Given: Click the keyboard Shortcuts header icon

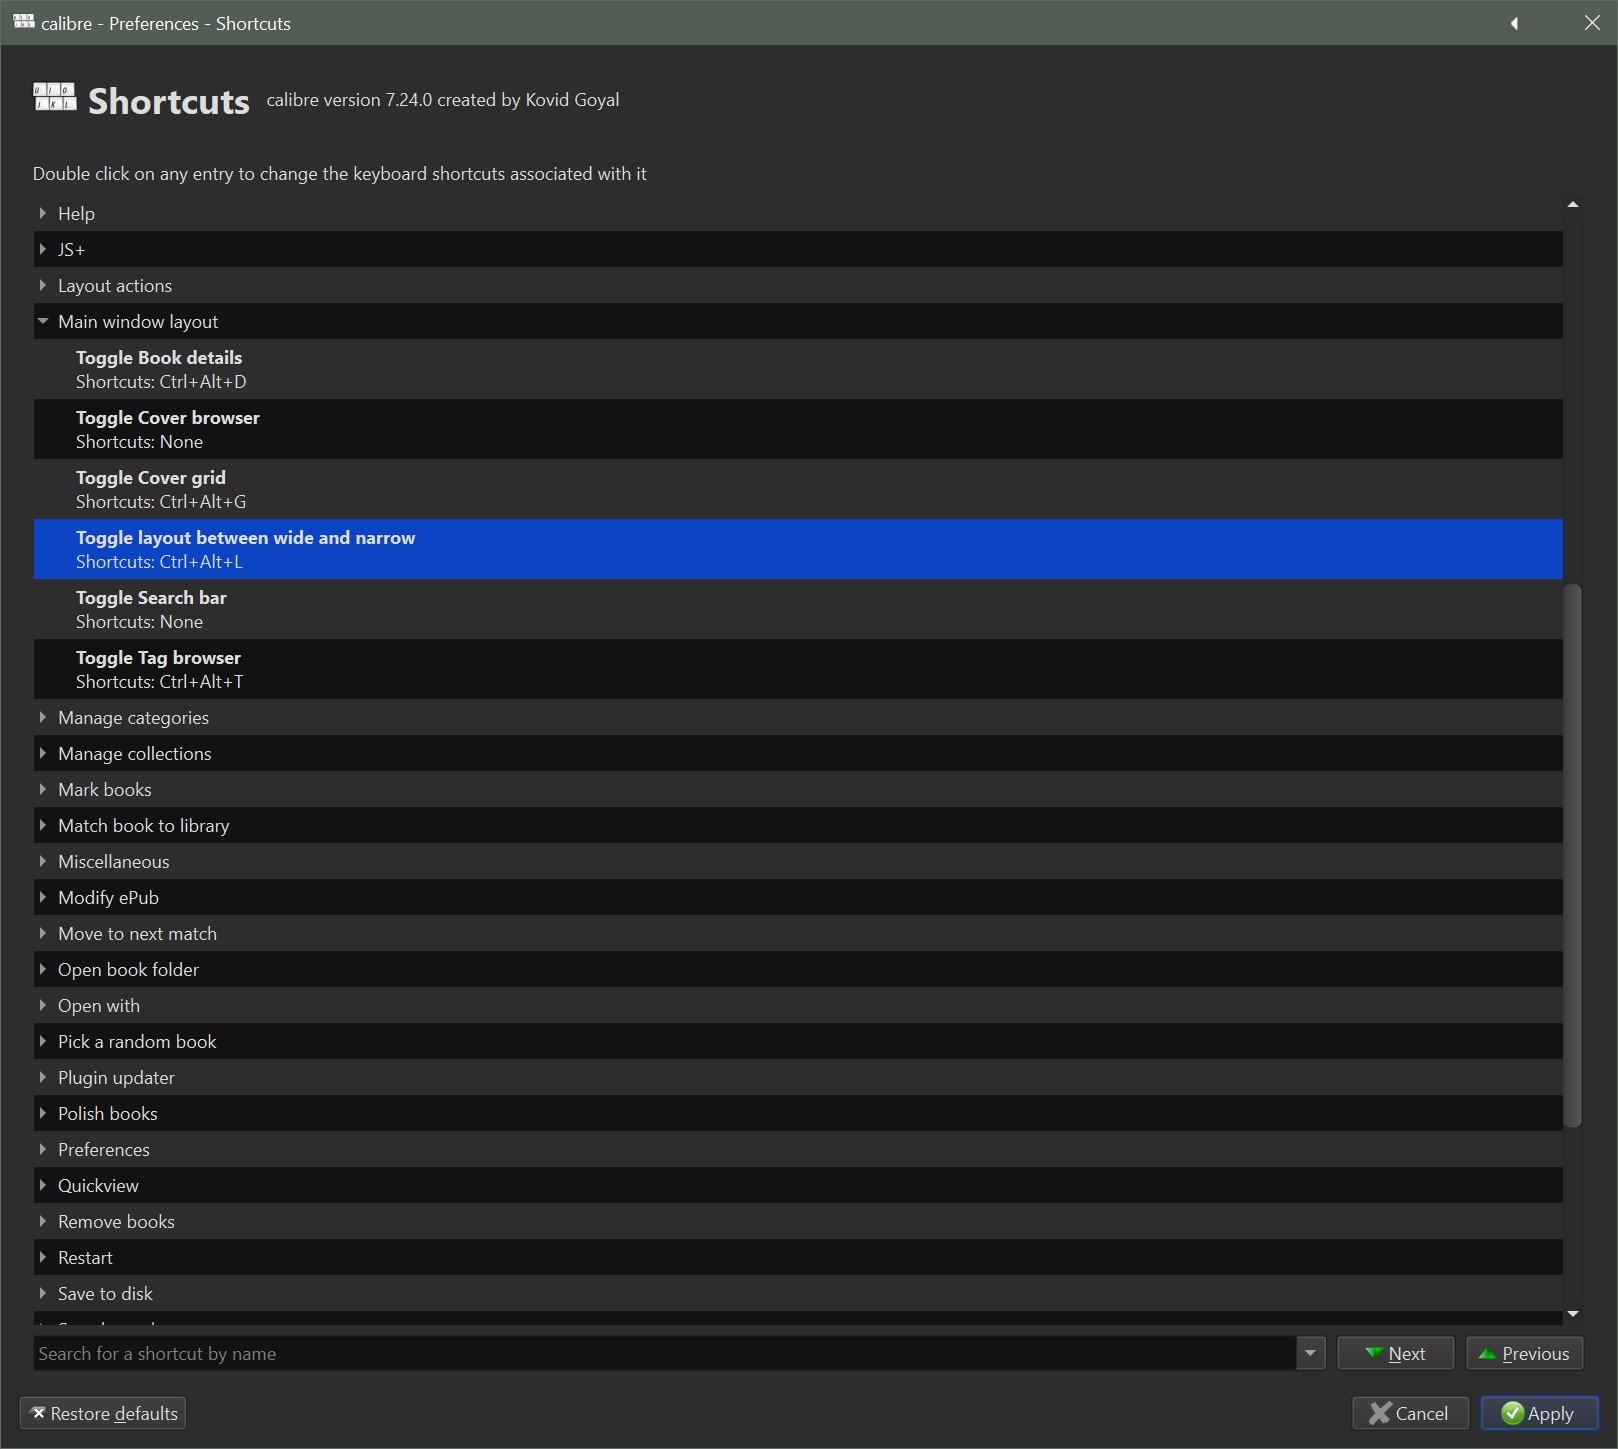Looking at the screenshot, I should tap(55, 97).
